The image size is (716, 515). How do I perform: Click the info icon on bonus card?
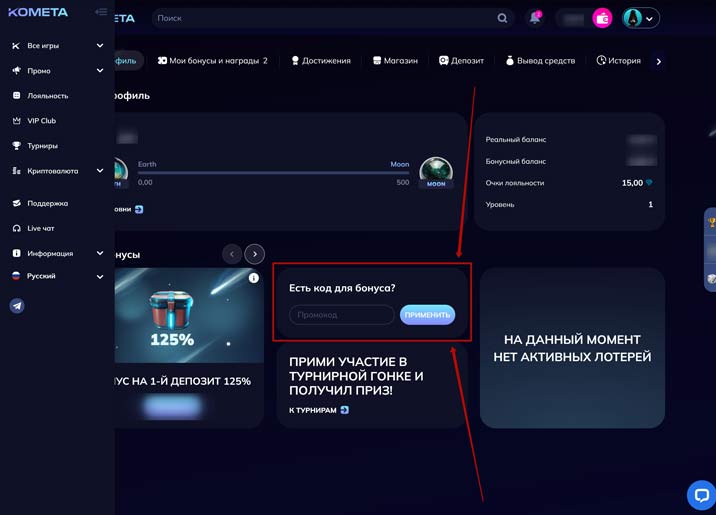(x=253, y=278)
